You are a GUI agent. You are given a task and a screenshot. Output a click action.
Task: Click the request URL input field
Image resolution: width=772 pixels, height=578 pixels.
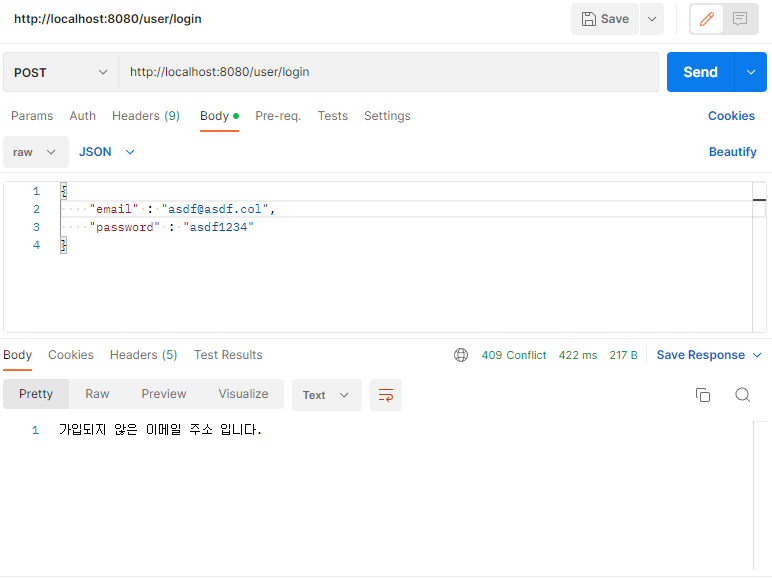388,72
